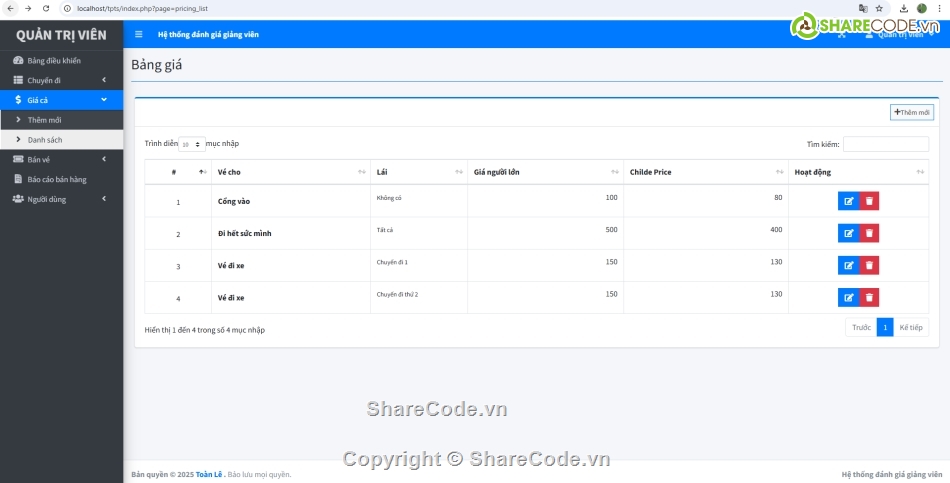Expand the Chuyến đi sidebar menu
This screenshot has height=483, width=950.
[x=60, y=80]
